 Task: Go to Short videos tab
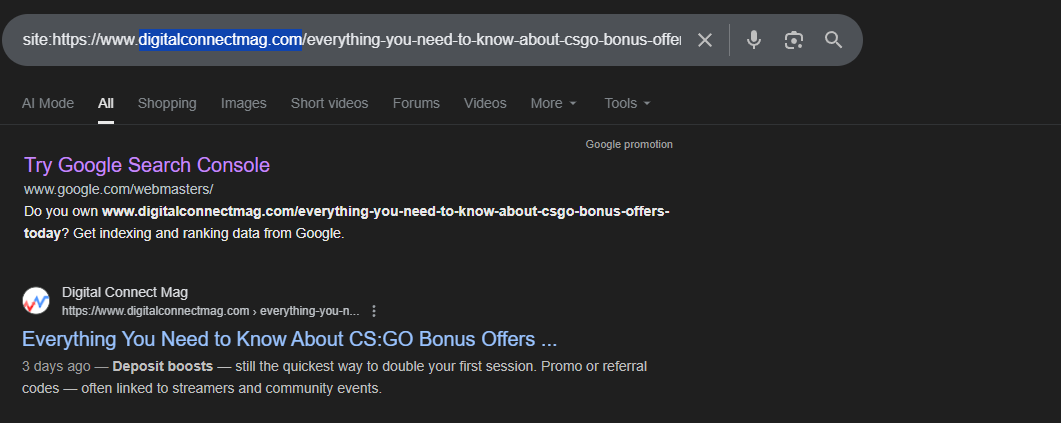[x=329, y=103]
